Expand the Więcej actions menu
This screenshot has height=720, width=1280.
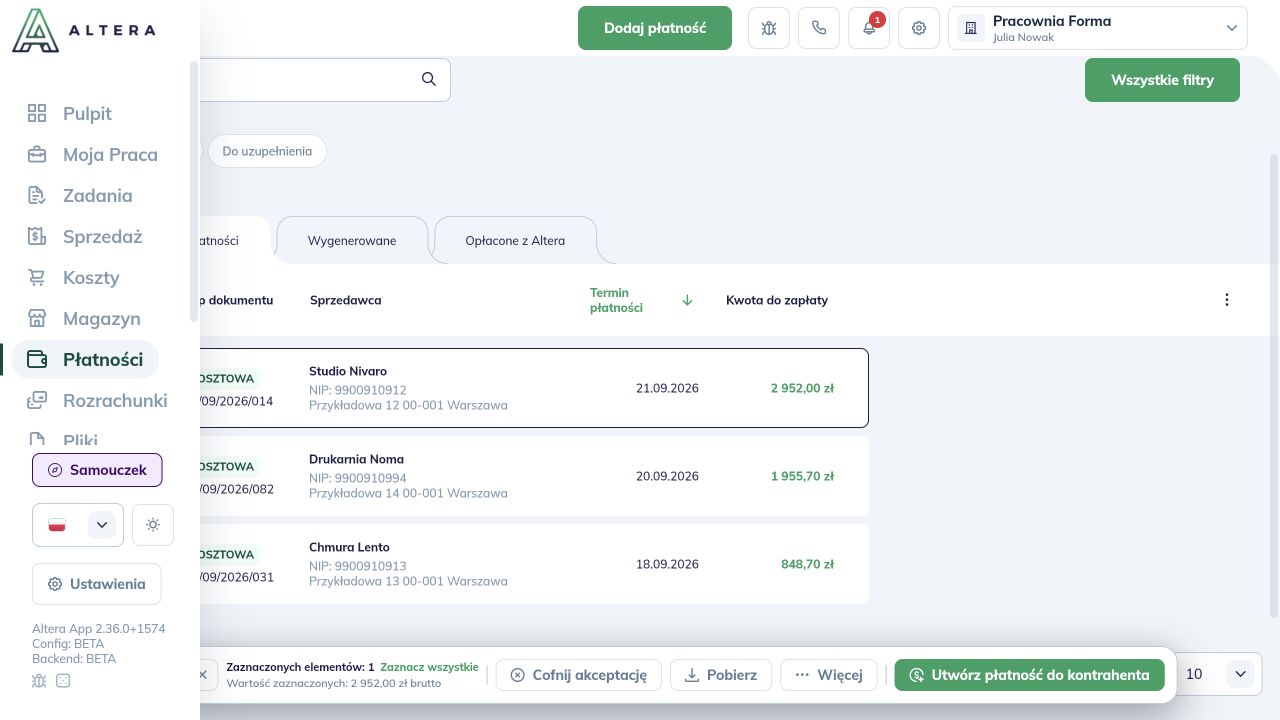[829, 675]
